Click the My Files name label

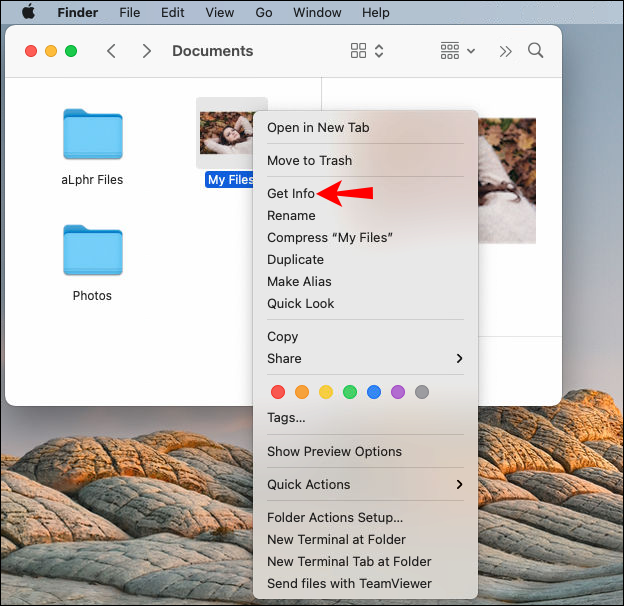tap(230, 180)
